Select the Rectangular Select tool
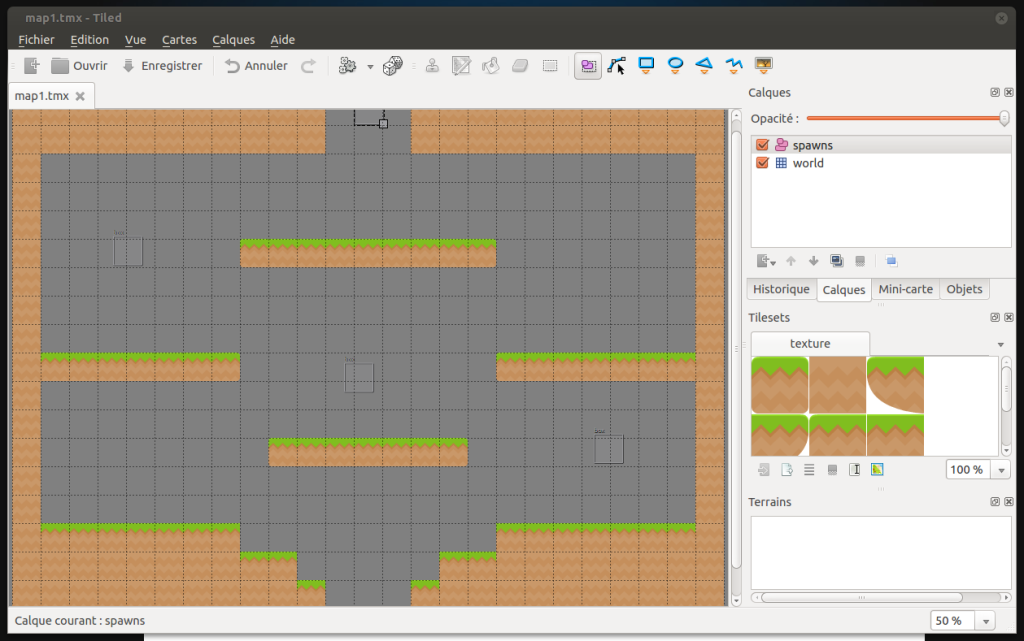Viewport: 1024px width, 641px height. click(550, 65)
